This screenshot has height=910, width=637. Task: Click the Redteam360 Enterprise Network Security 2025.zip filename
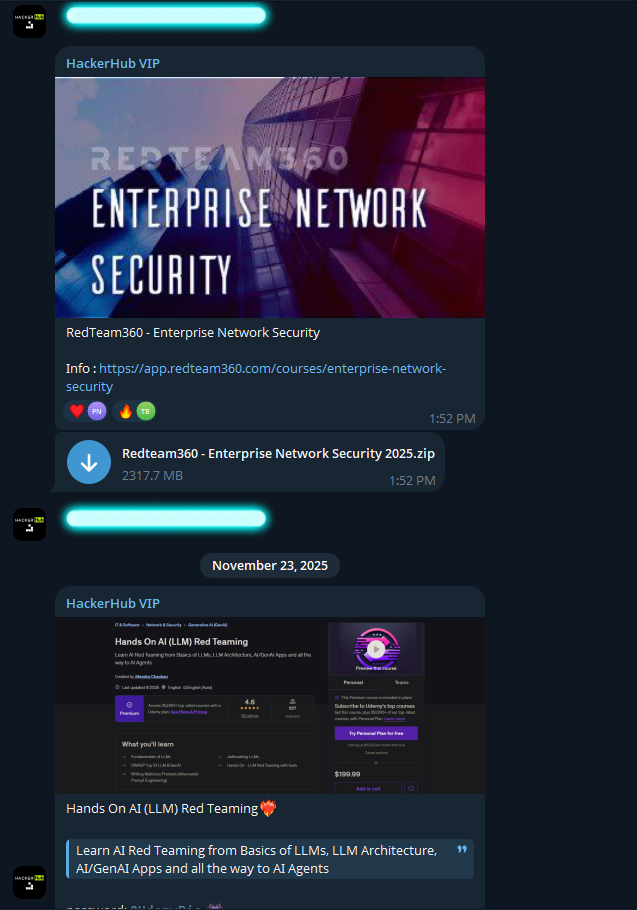[x=278, y=453]
